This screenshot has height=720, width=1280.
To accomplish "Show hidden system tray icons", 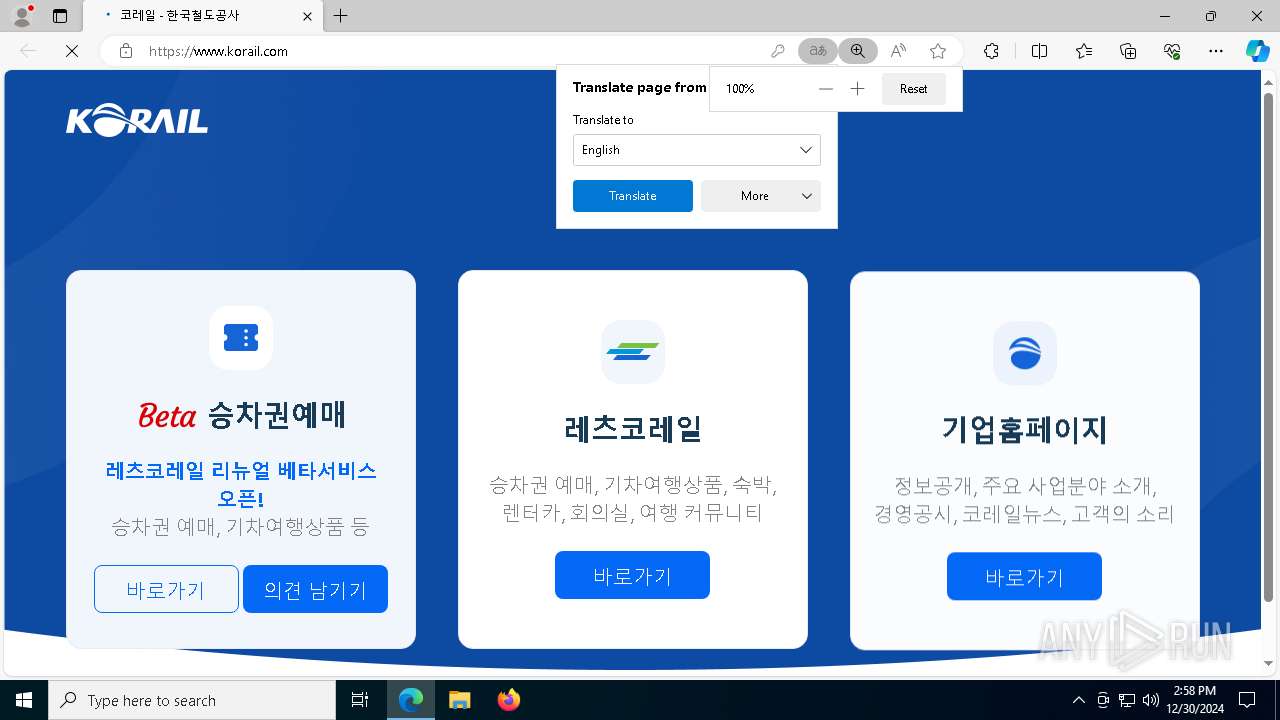I will coord(1078,700).
